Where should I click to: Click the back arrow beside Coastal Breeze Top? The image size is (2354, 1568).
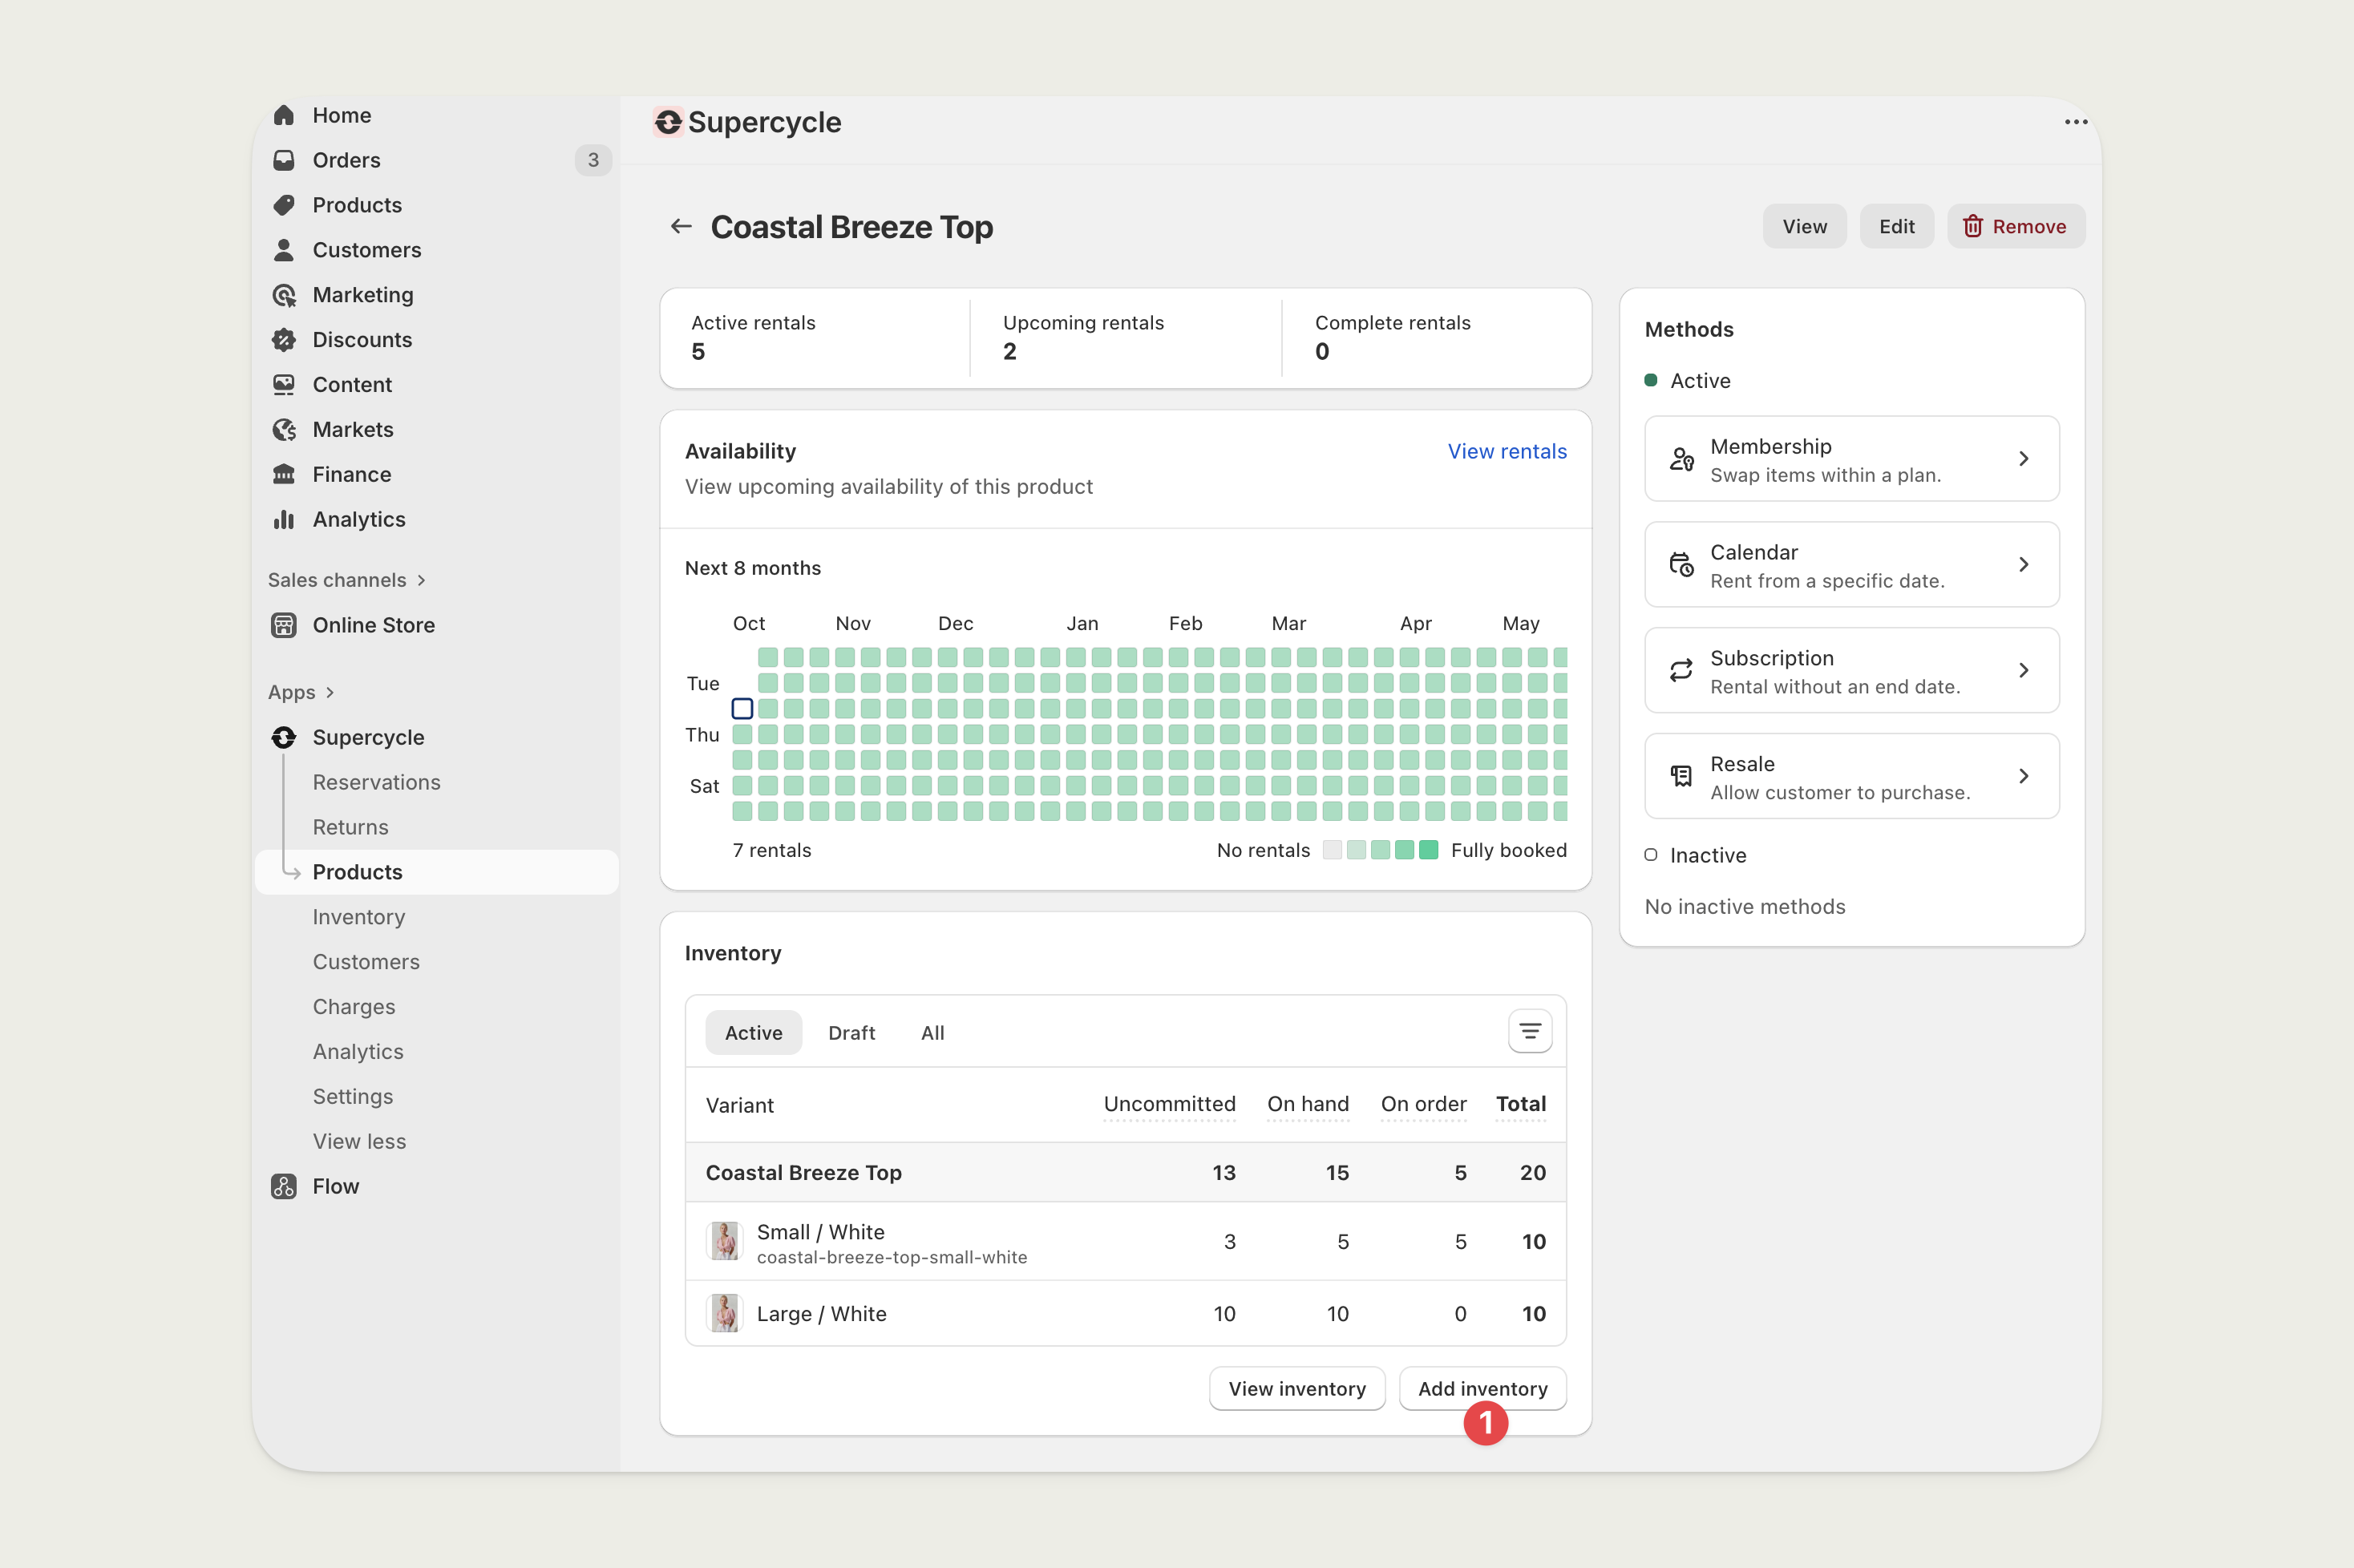(681, 227)
